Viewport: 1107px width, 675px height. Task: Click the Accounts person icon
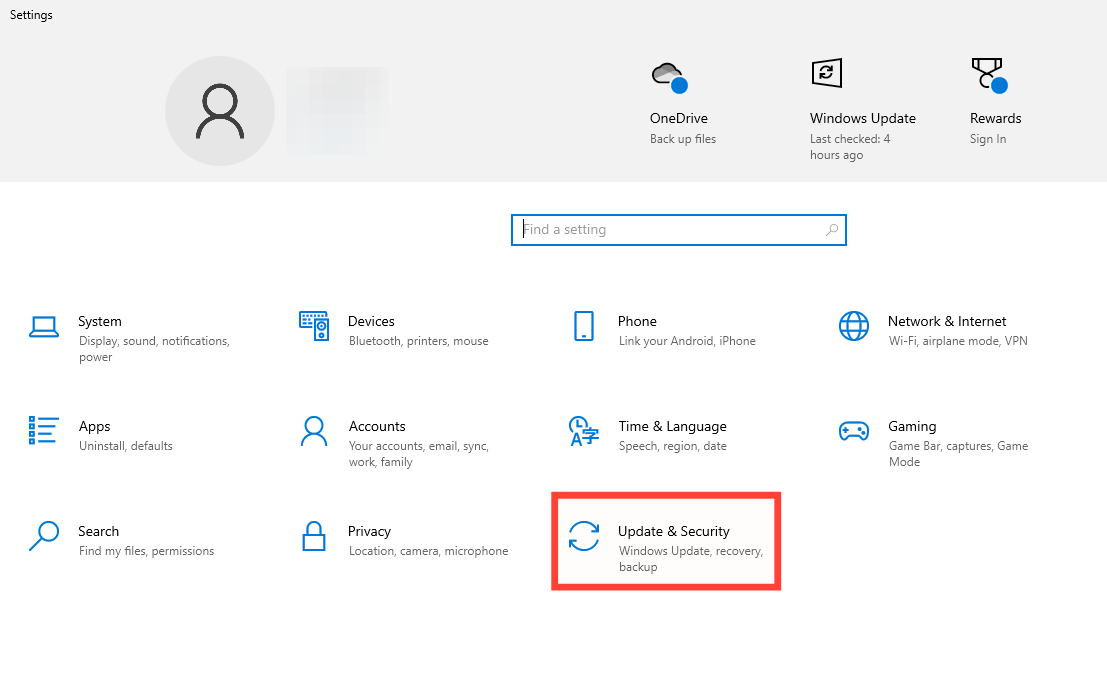coord(314,431)
